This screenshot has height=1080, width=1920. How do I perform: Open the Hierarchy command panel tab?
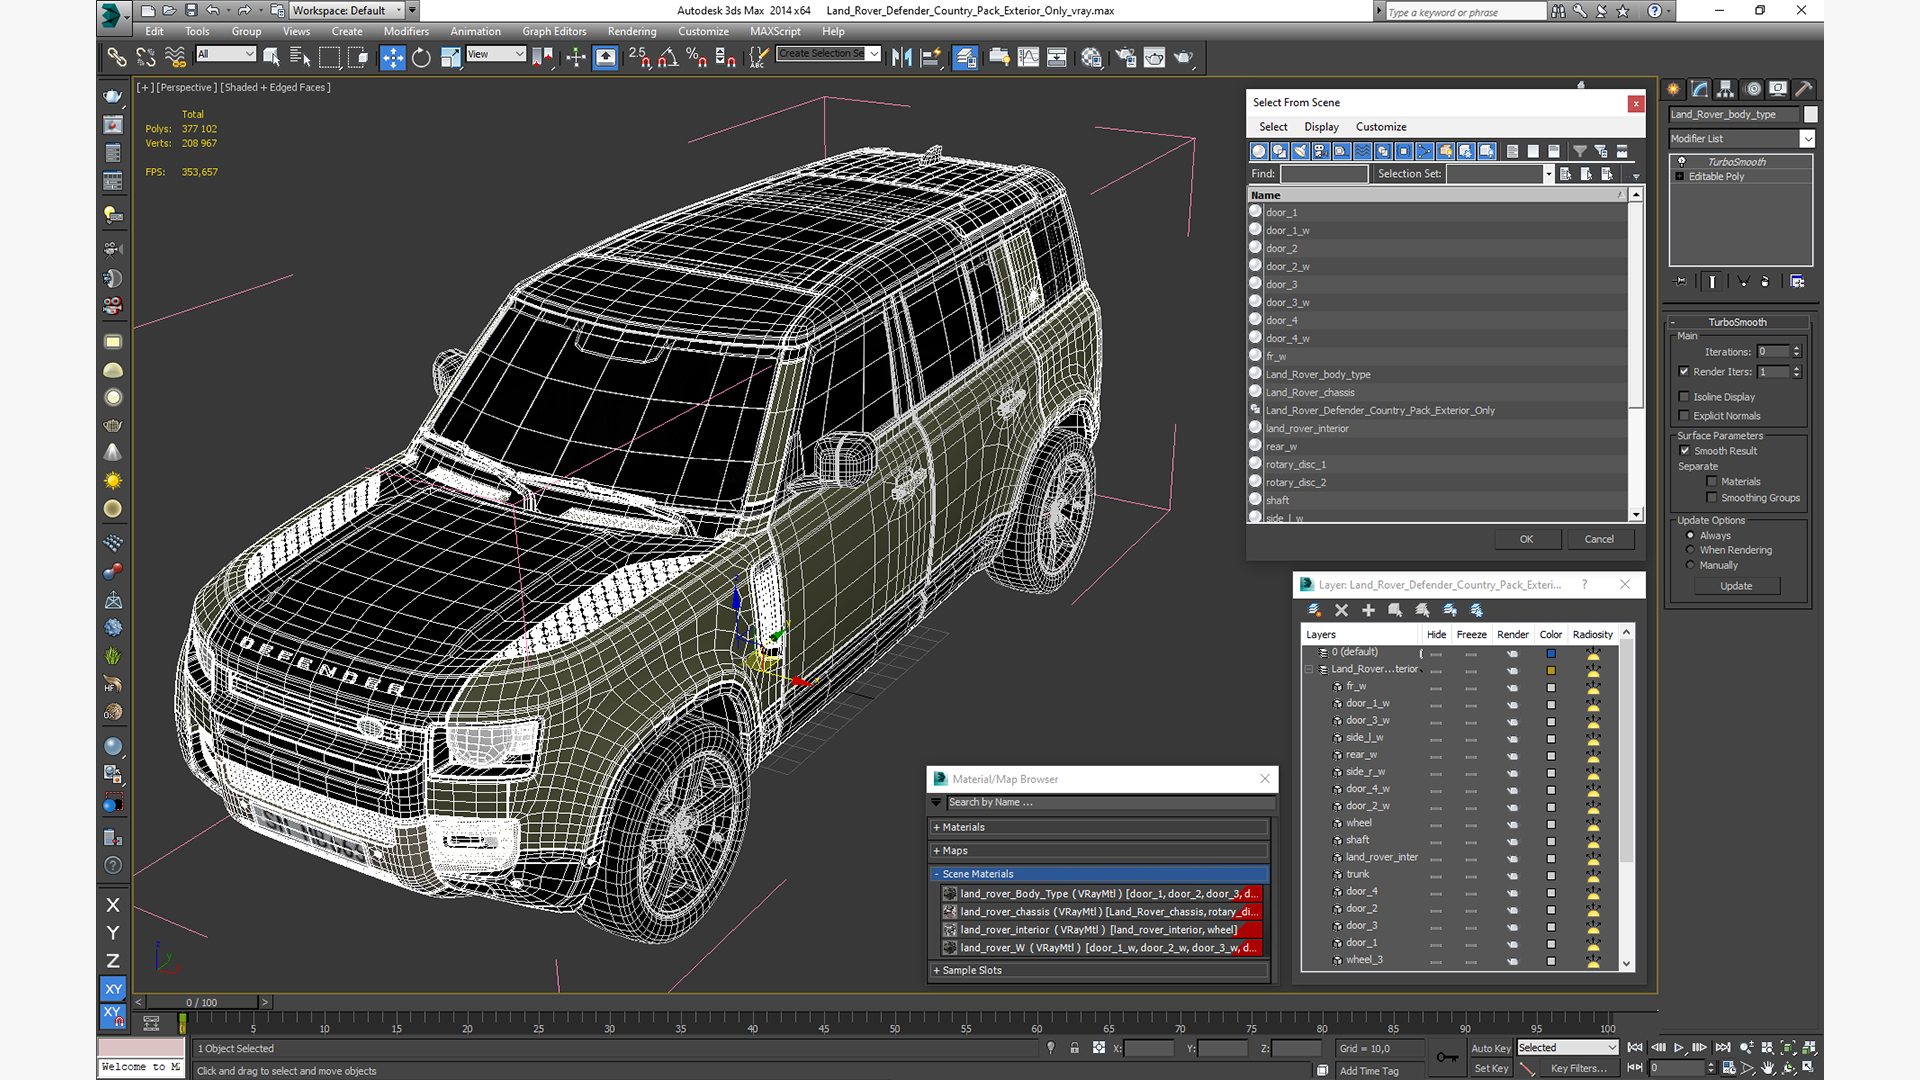(x=1725, y=89)
